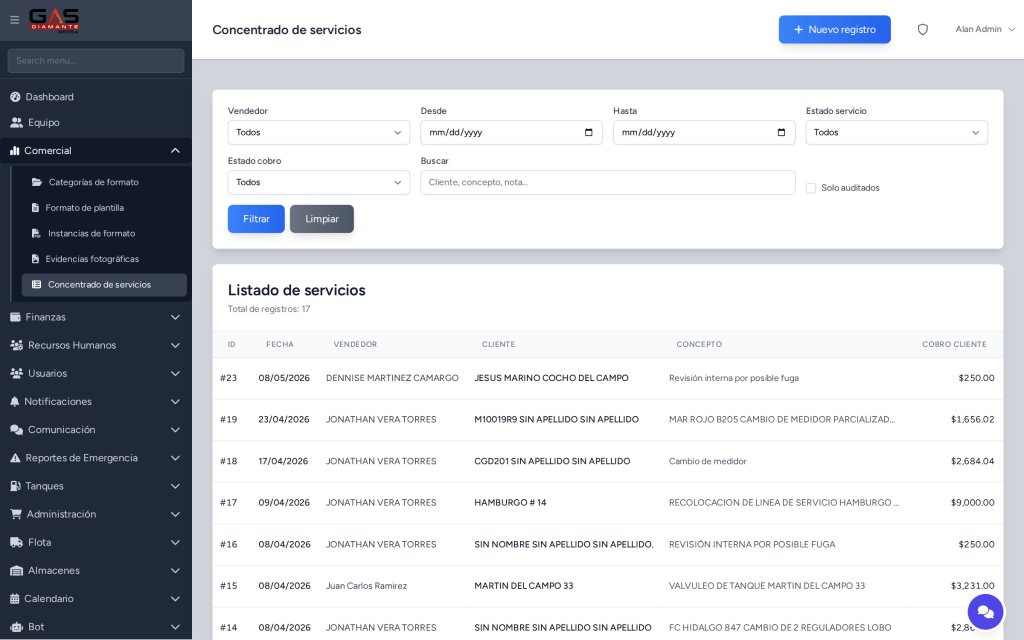Click the Comercial bar chart icon

(14, 150)
